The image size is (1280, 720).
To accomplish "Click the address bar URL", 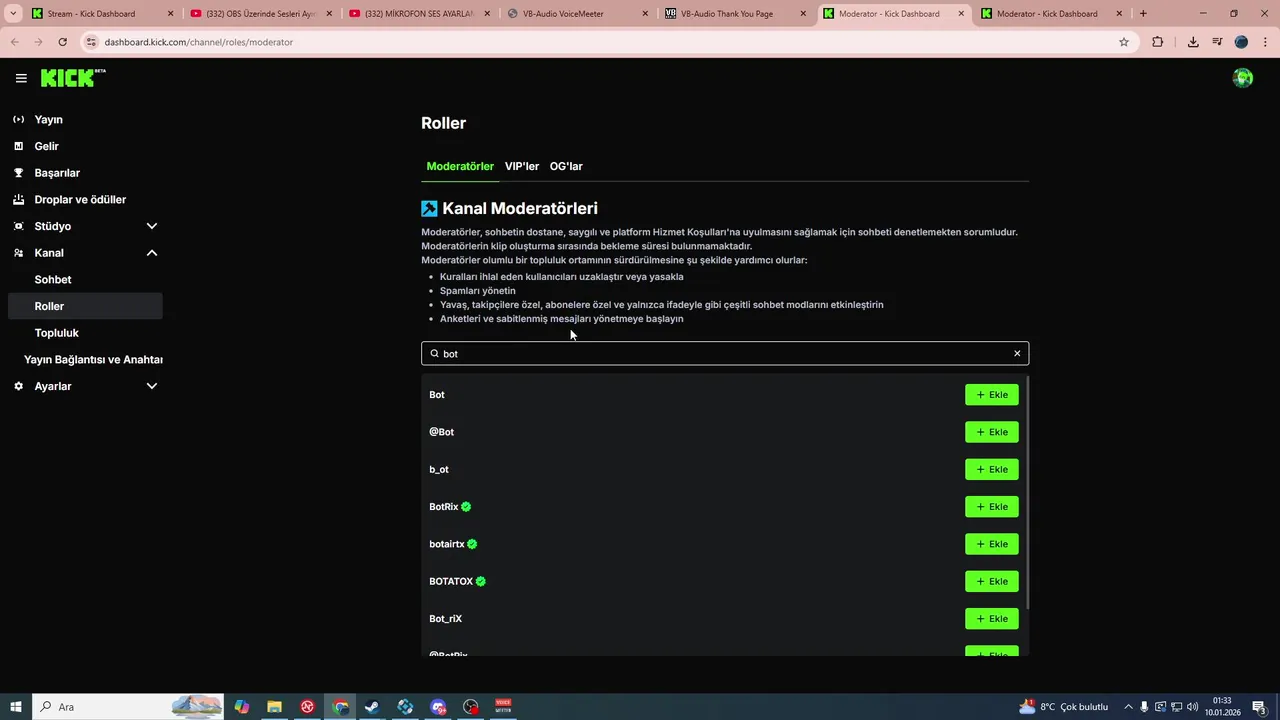I will pyautogui.click(x=198, y=42).
